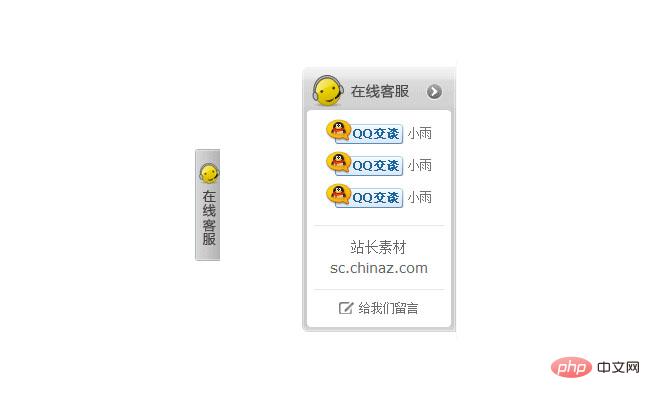Select the second 小雨 agent name

tap(420, 165)
